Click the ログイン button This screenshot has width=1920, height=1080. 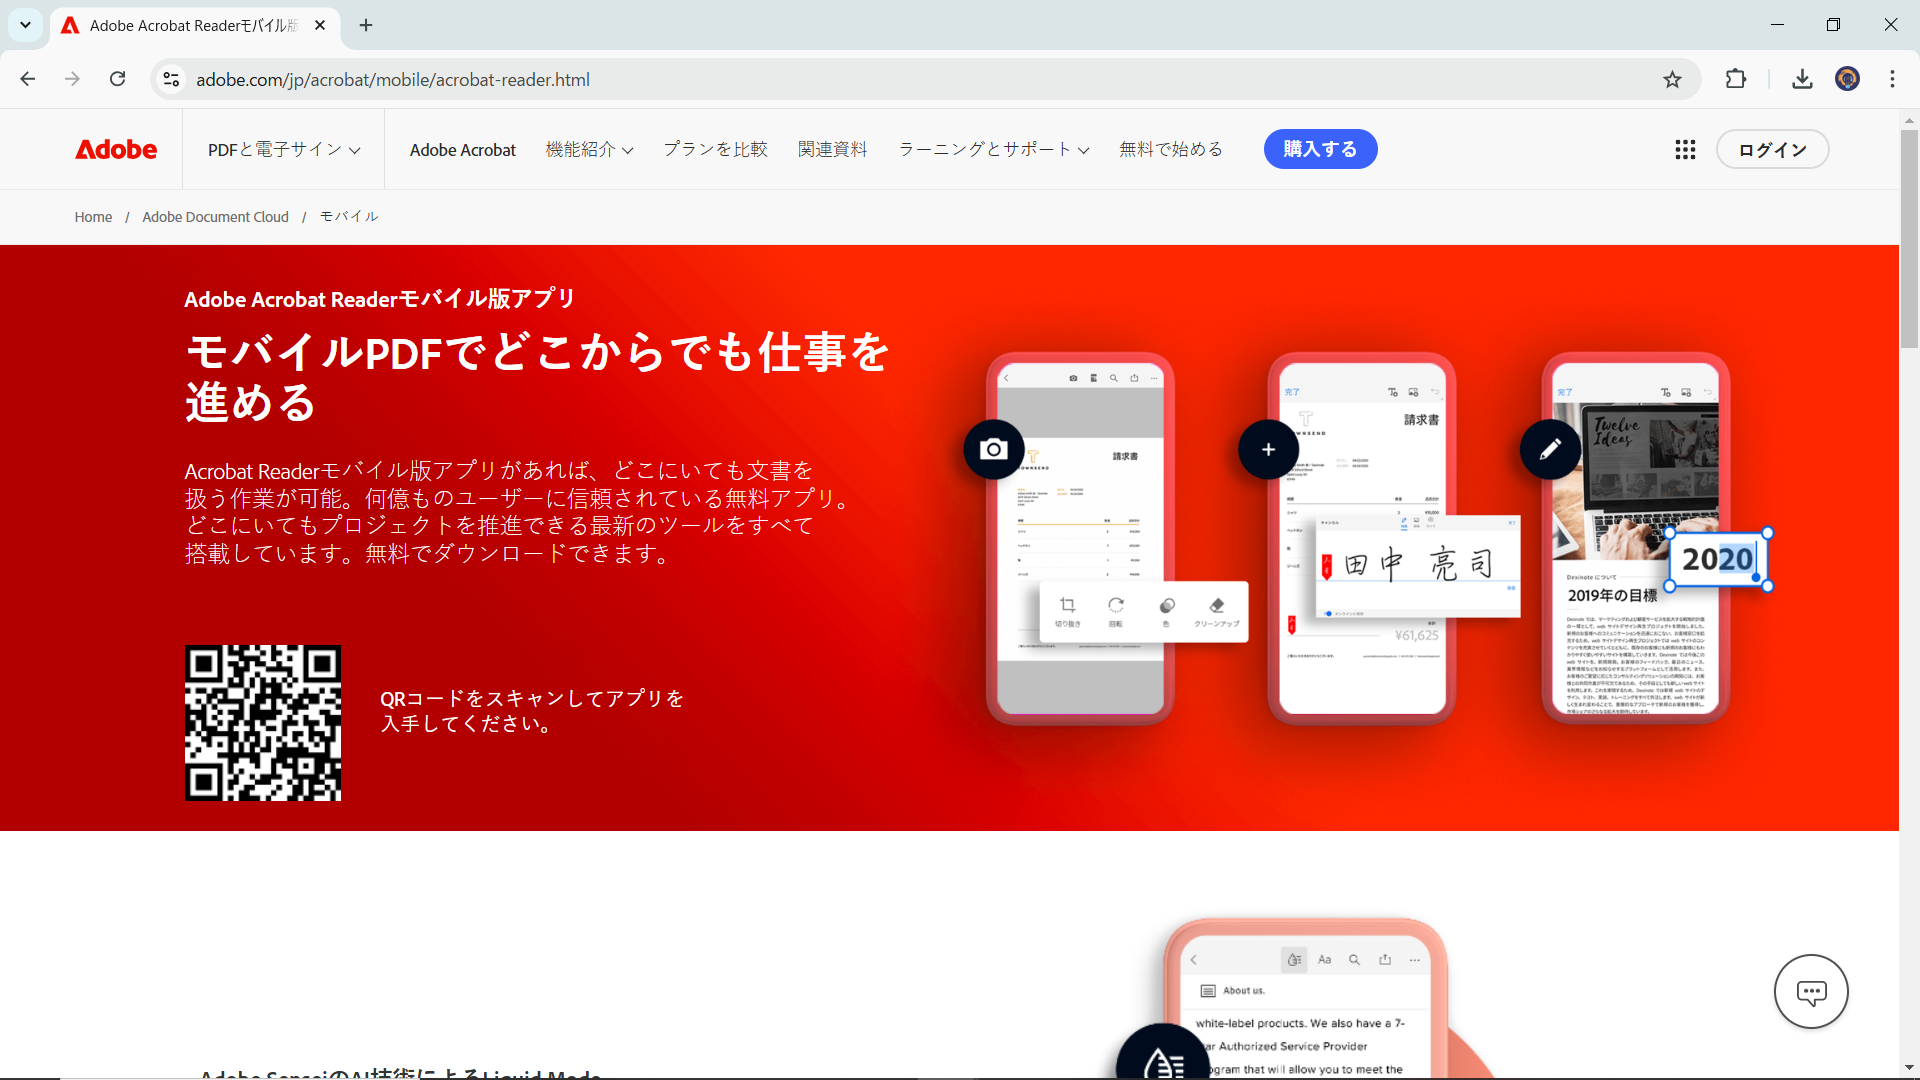(1772, 150)
